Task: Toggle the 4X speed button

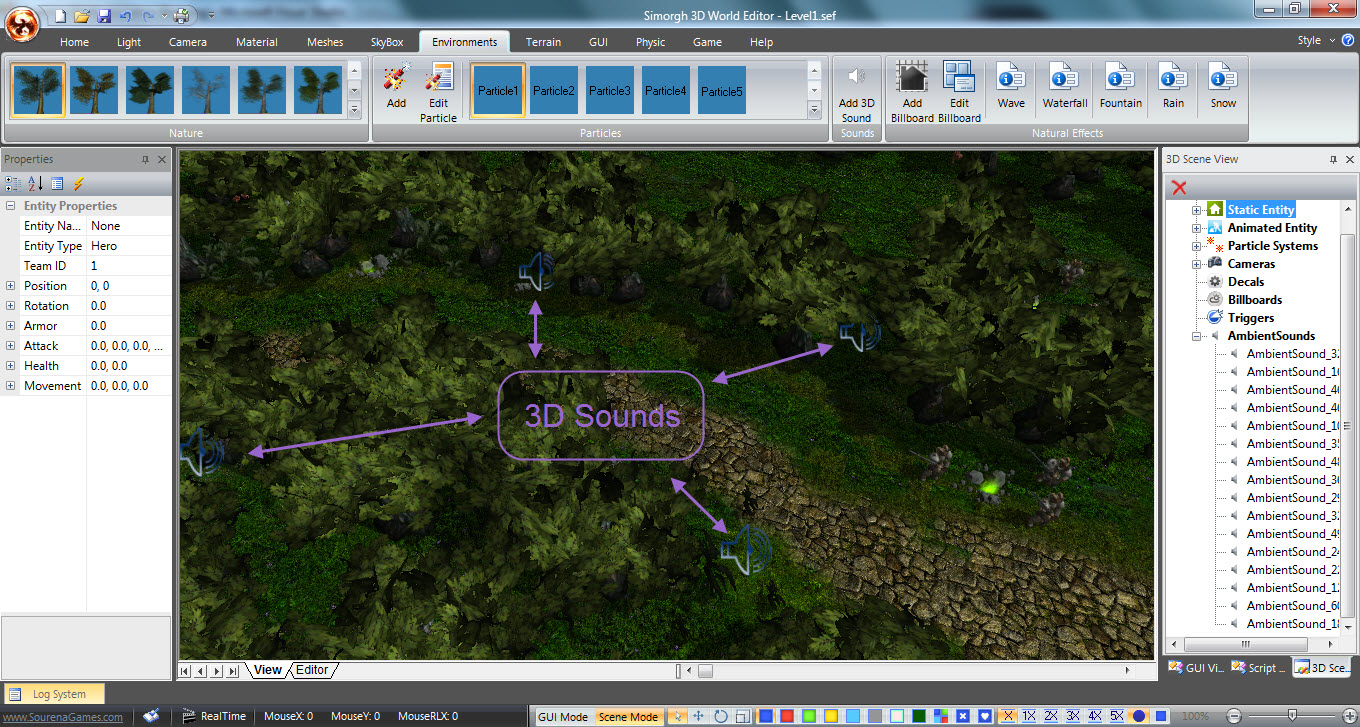Action: click(x=1095, y=716)
